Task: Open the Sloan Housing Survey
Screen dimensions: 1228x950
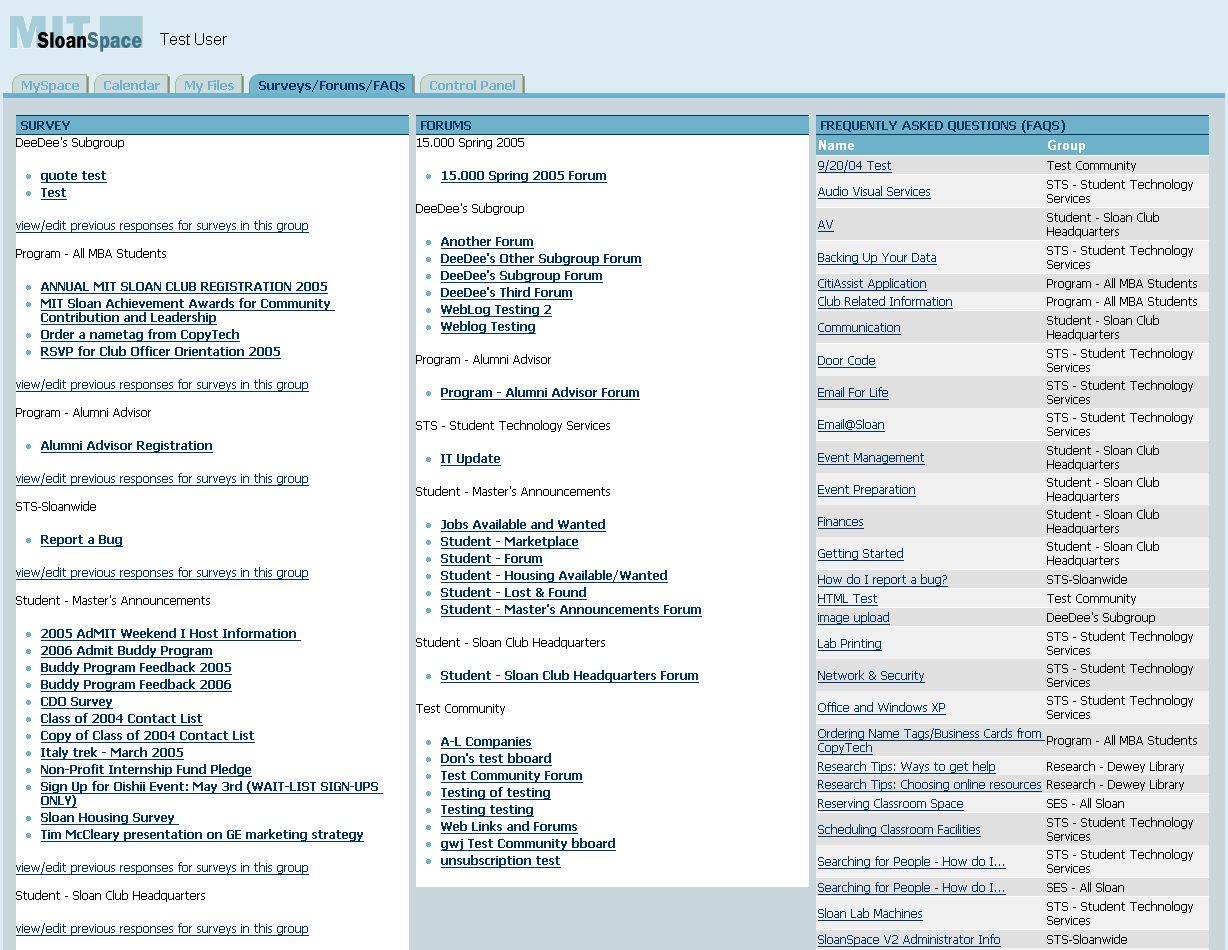Action: pos(108,818)
